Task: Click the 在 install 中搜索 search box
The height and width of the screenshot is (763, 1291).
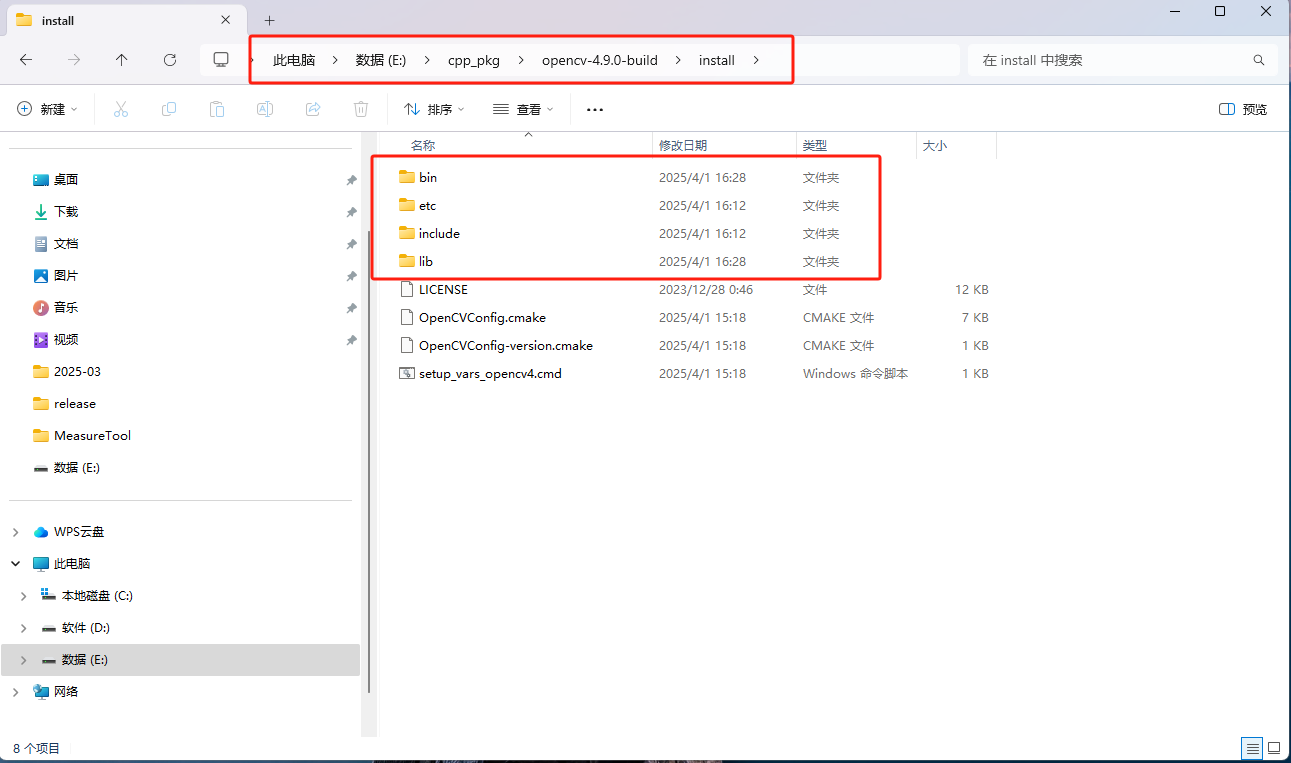Action: click(1110, 60)
